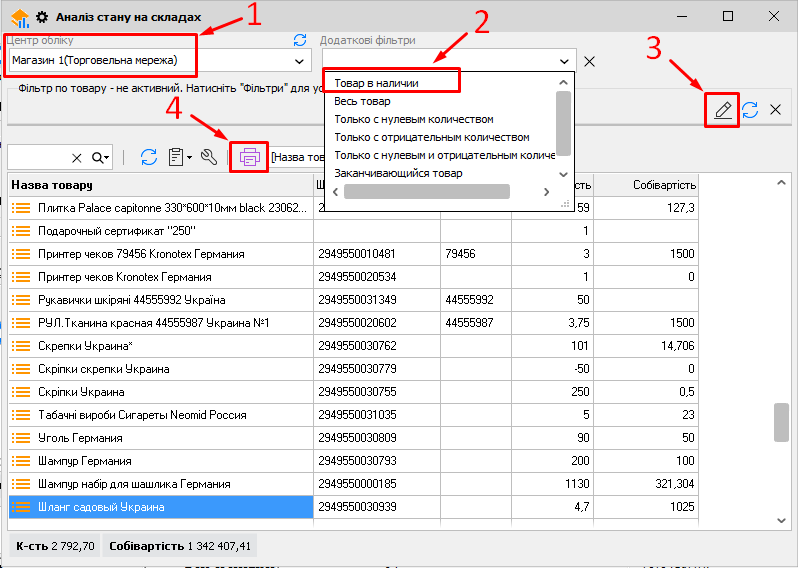
Task: Refresh the list with the toolbar refresh icon
Action: click(x=149, y=157)
